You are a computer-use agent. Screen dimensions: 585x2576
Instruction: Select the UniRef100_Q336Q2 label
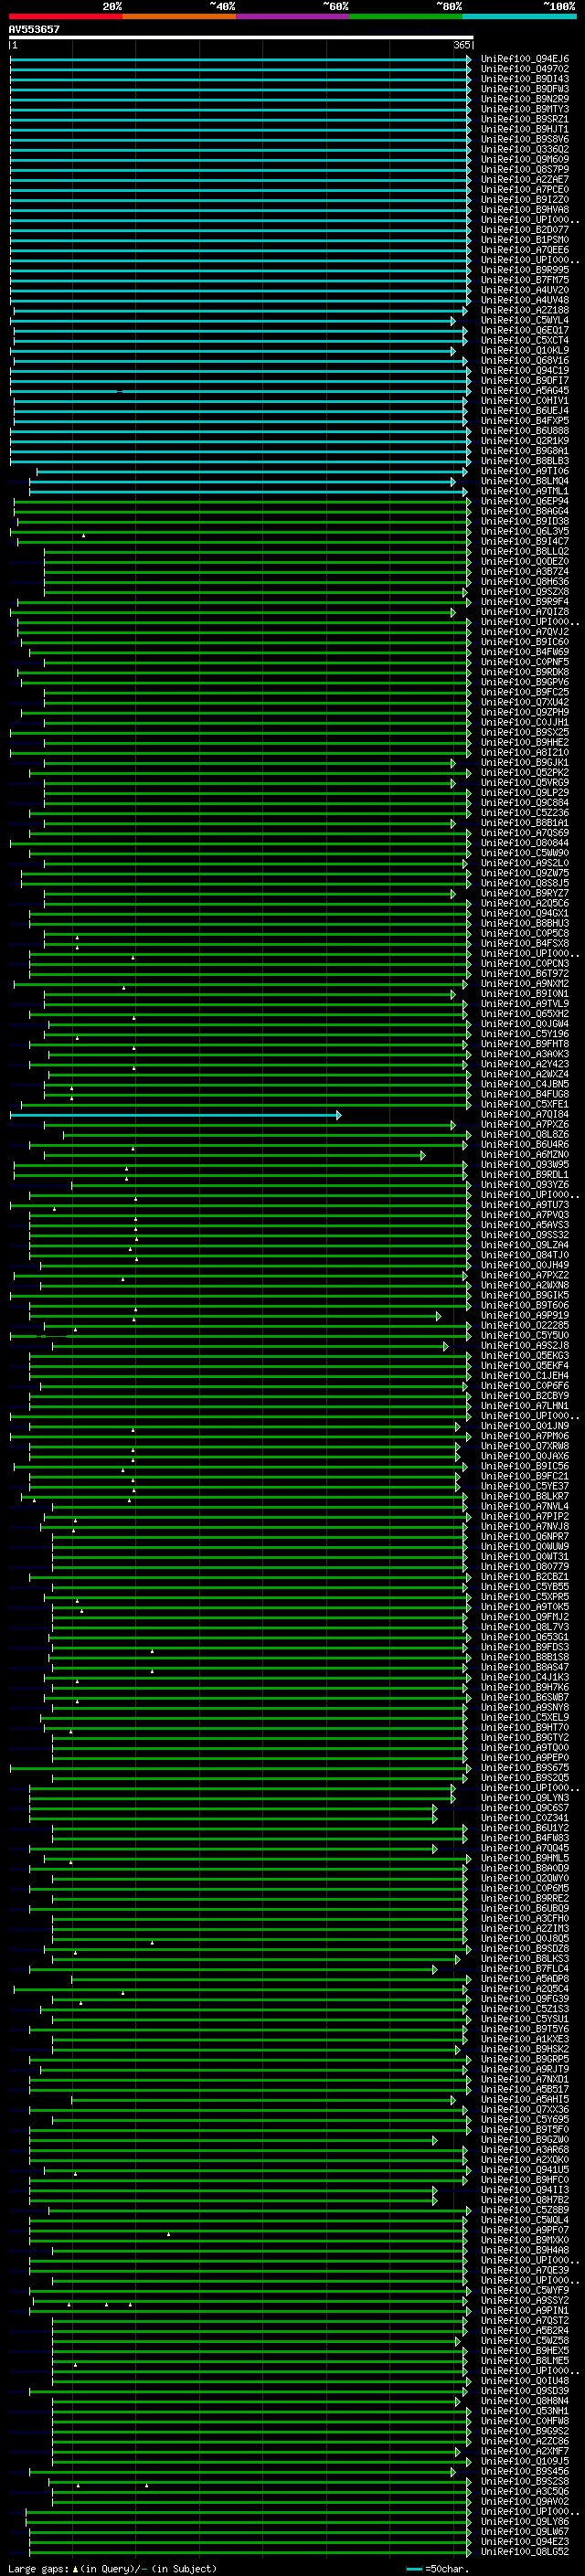[525, 149]
